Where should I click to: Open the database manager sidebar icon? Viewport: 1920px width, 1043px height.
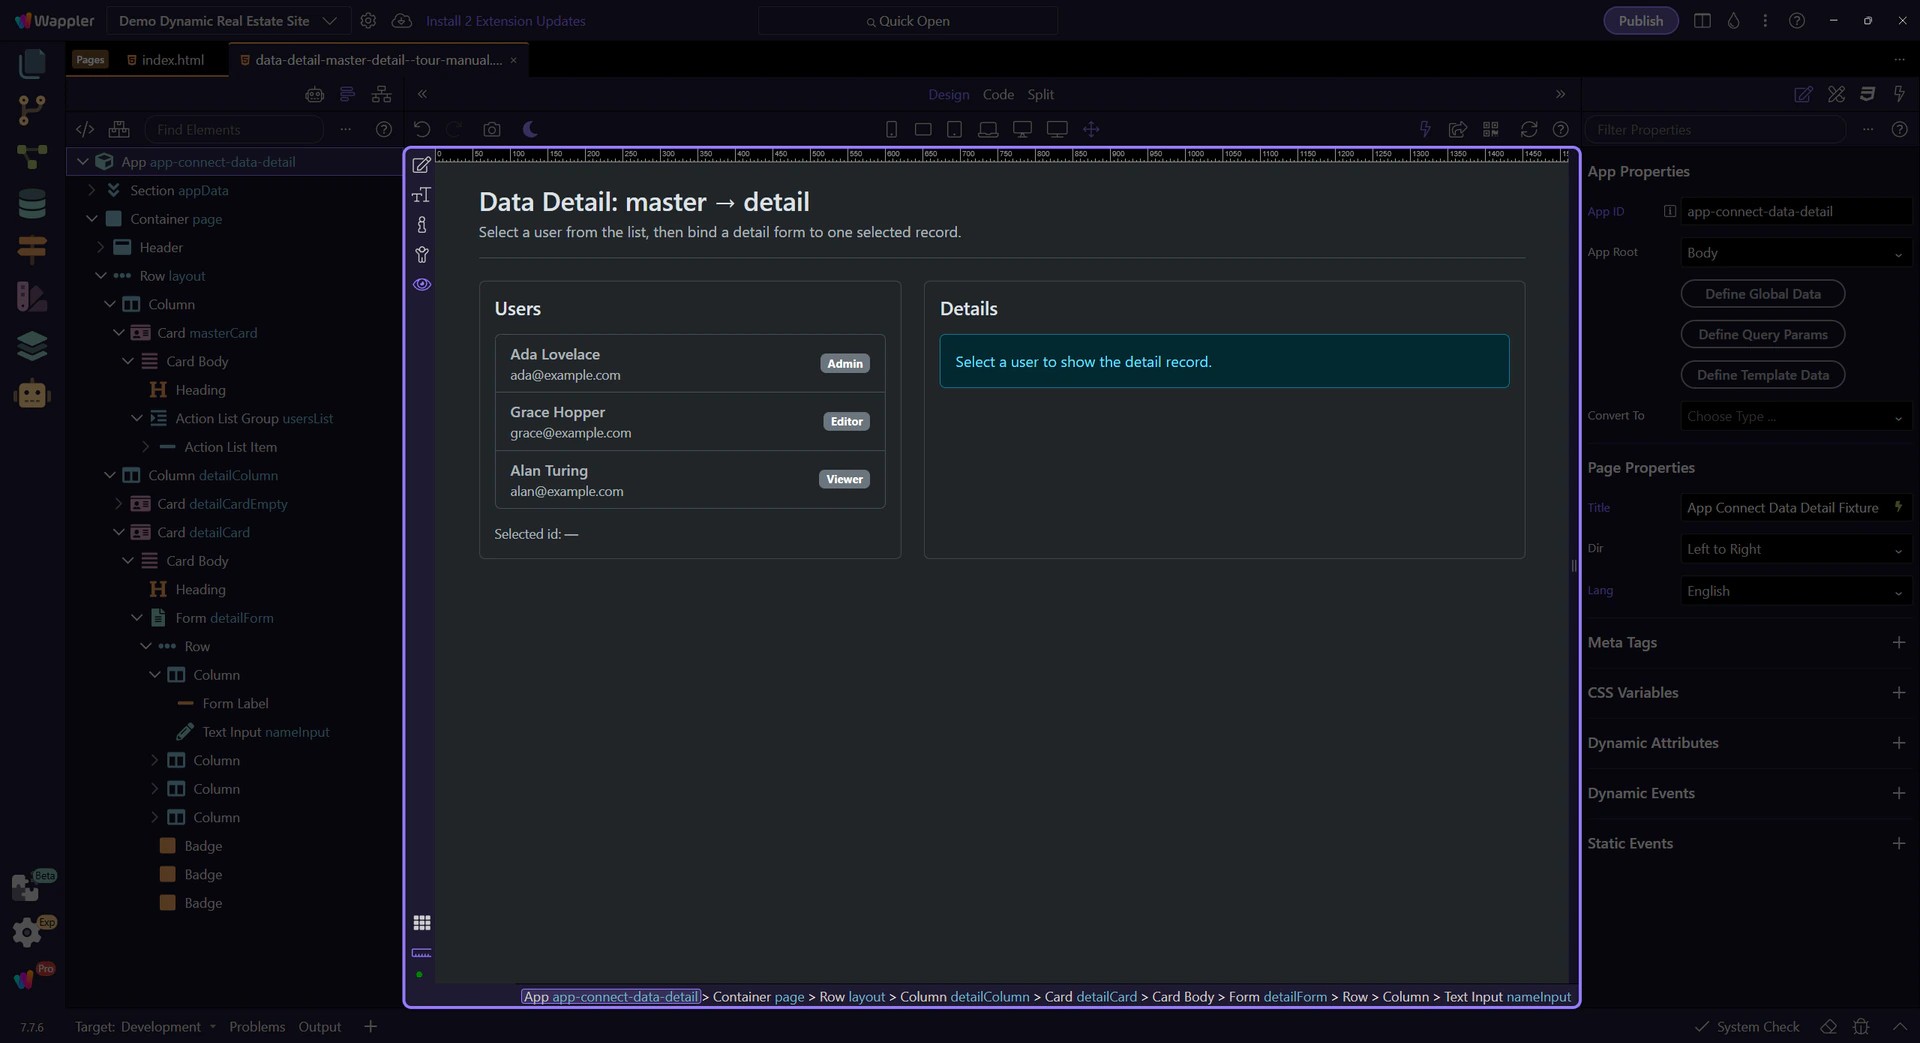[x=32, y=204]
